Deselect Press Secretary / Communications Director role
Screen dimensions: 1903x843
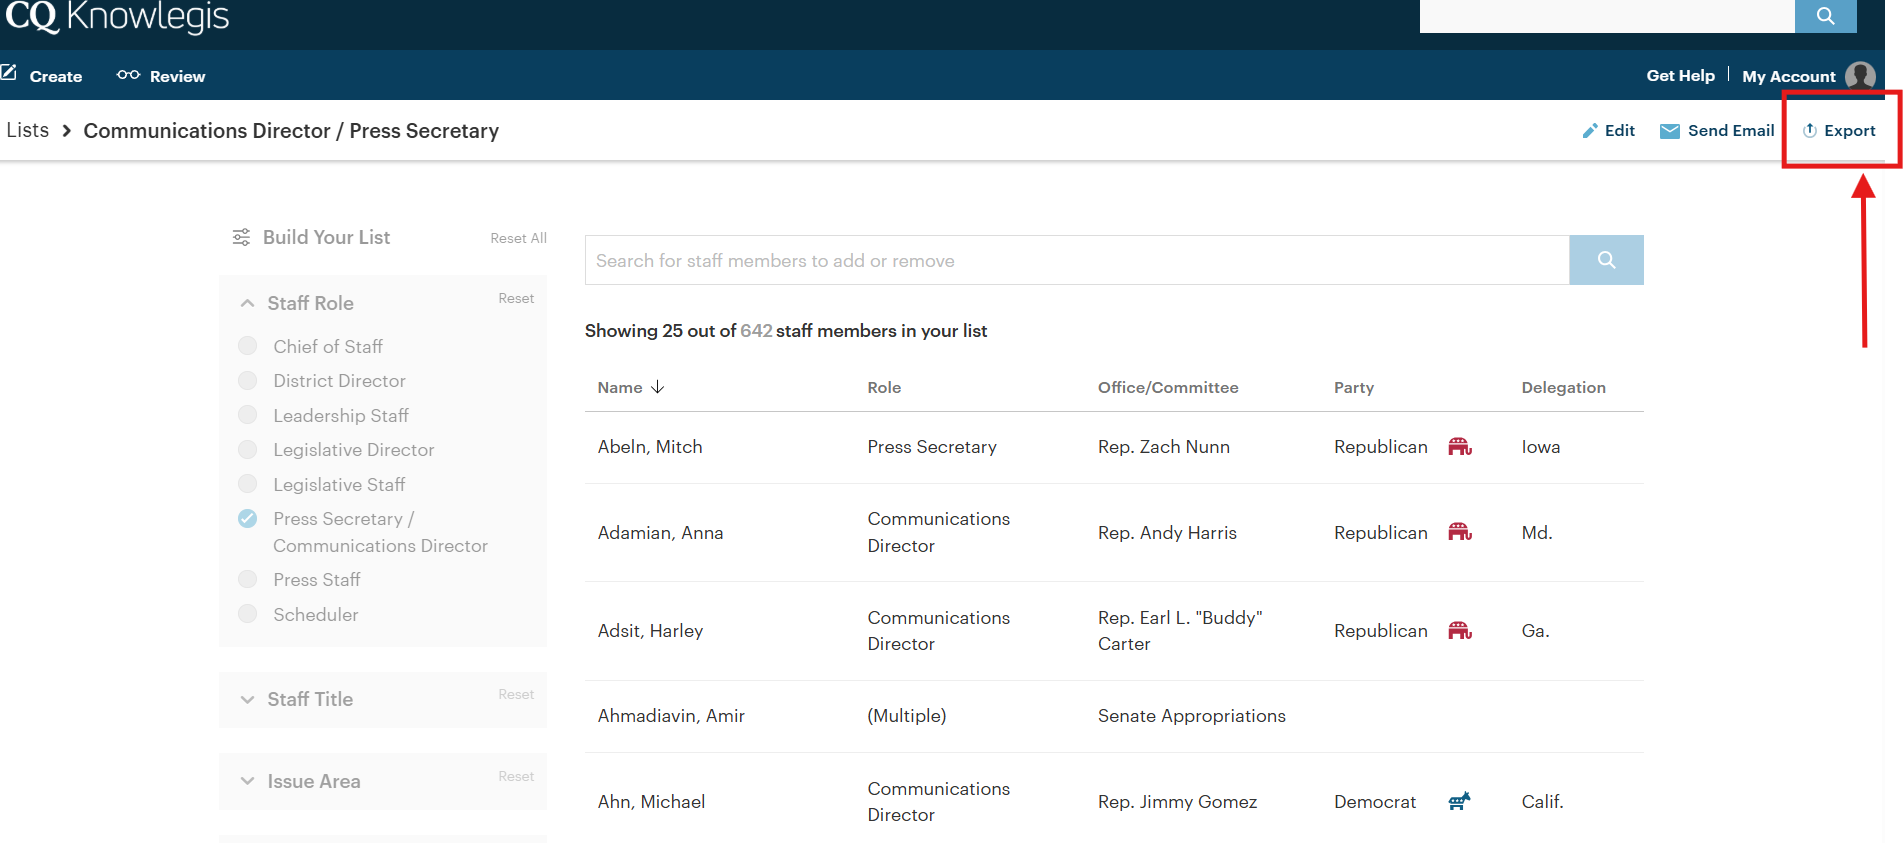click(x=248, y=519)
